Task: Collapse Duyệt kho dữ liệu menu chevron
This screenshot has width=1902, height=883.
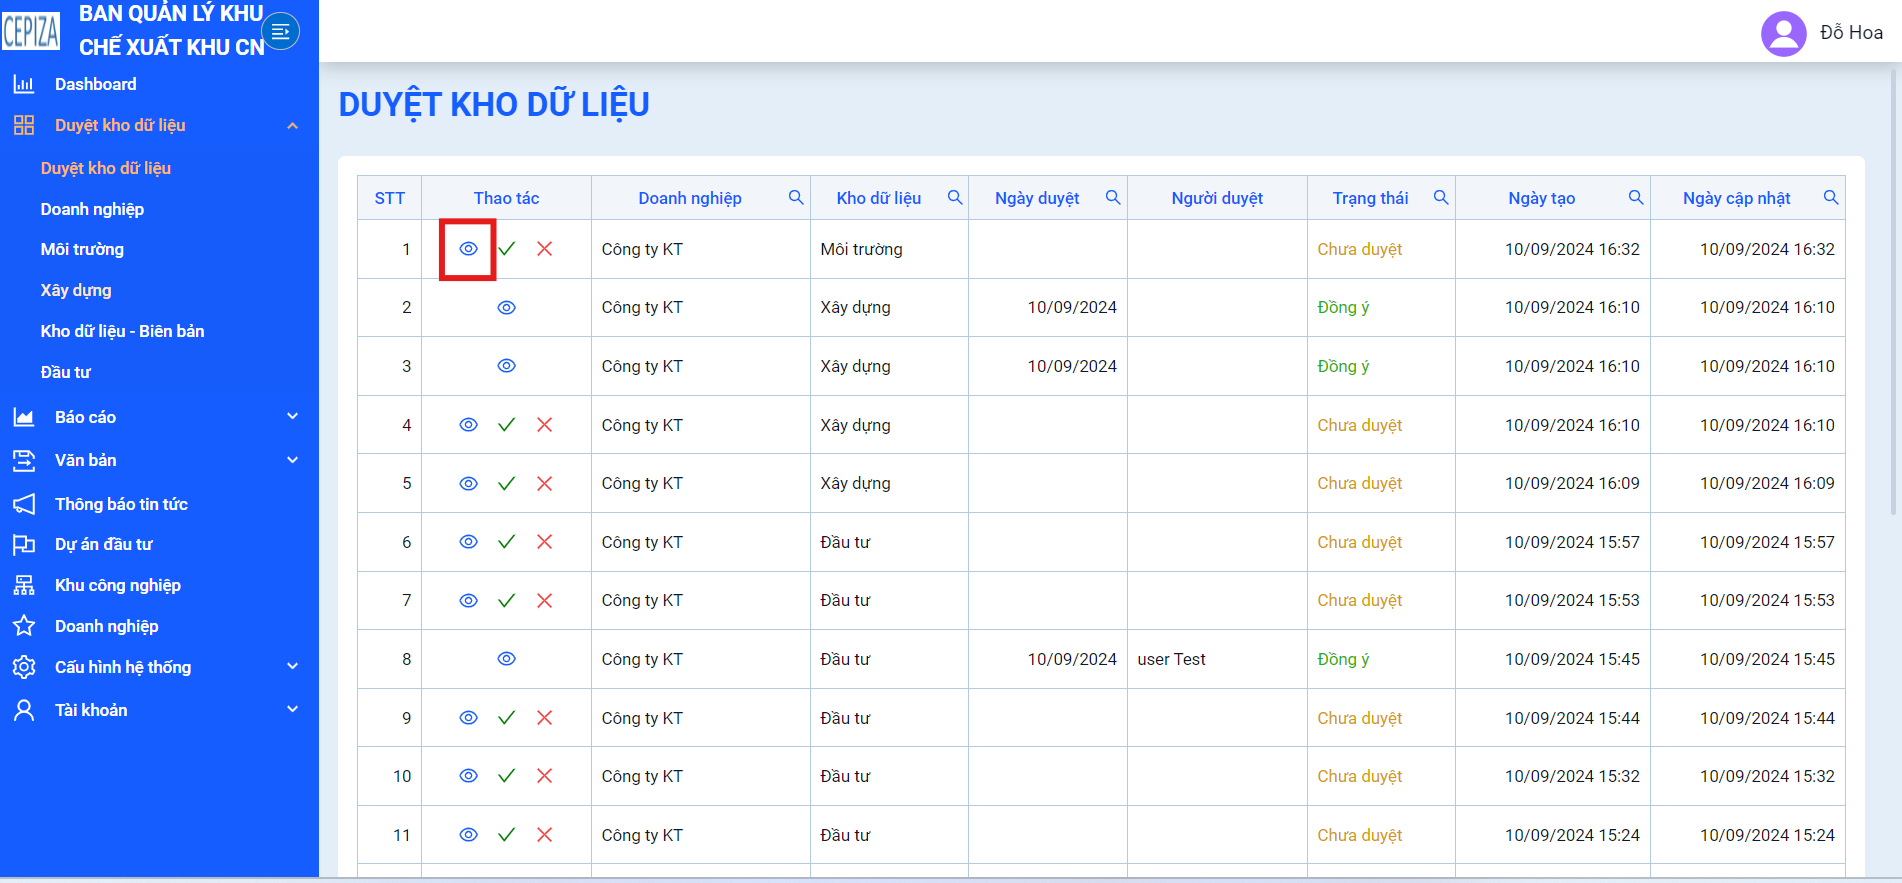Action: [x=293, y=126]
